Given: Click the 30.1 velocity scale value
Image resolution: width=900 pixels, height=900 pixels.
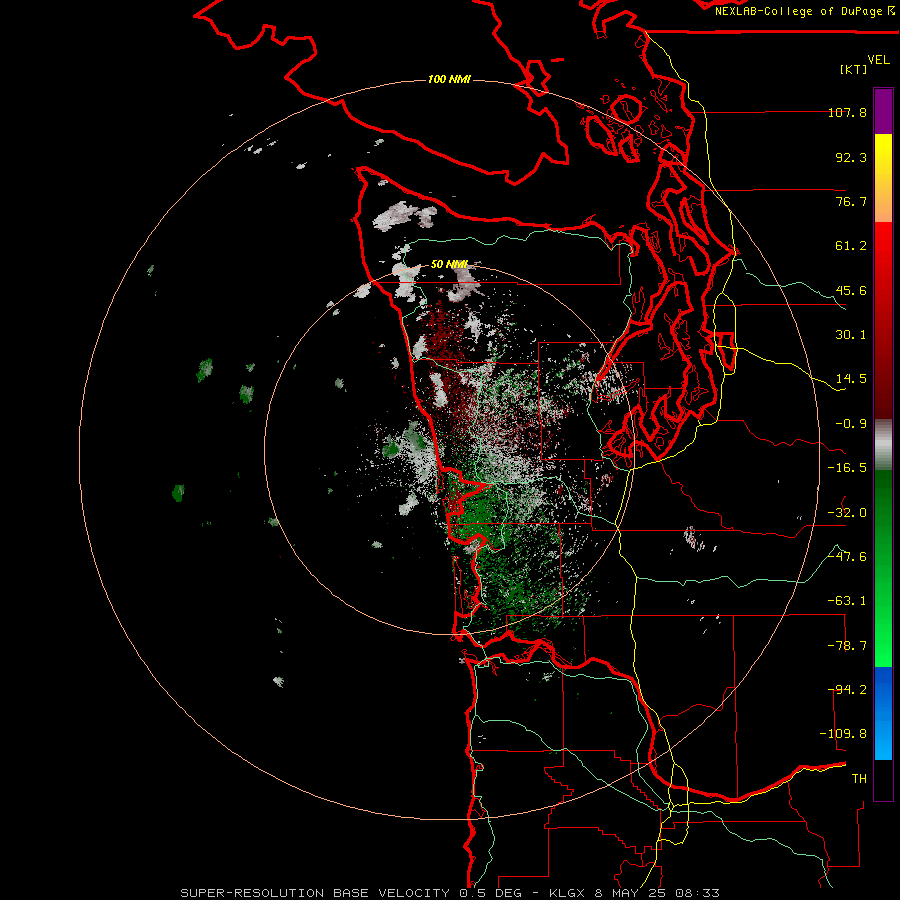Looking at the screenshot, I should [851, 335].
